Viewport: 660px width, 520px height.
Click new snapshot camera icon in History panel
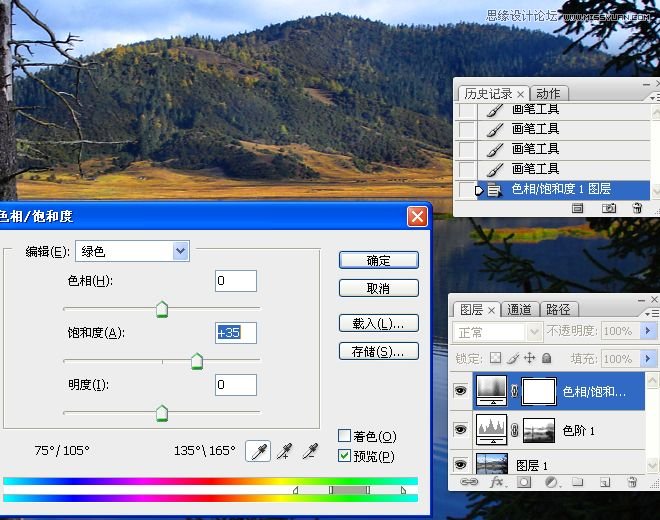pos(609,208)
